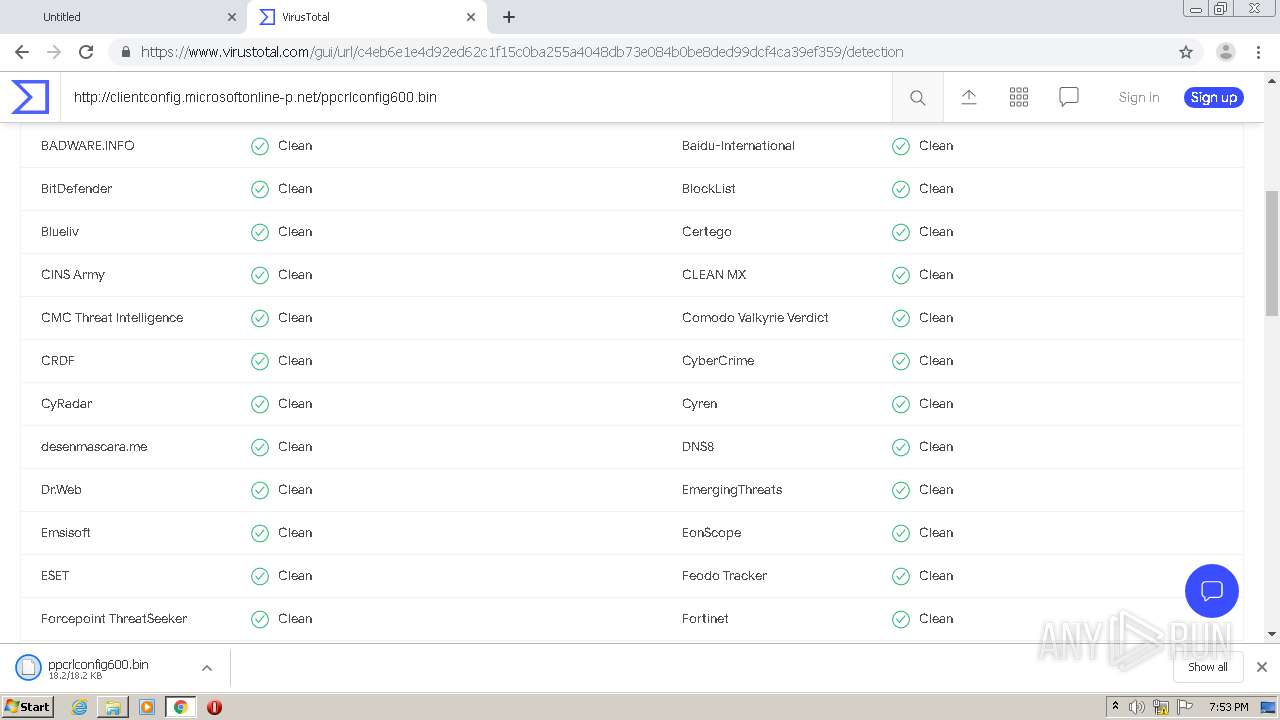Switch to the Untitled tab
The width and height of the screenshot is (1280, 720).
[124, 17]
